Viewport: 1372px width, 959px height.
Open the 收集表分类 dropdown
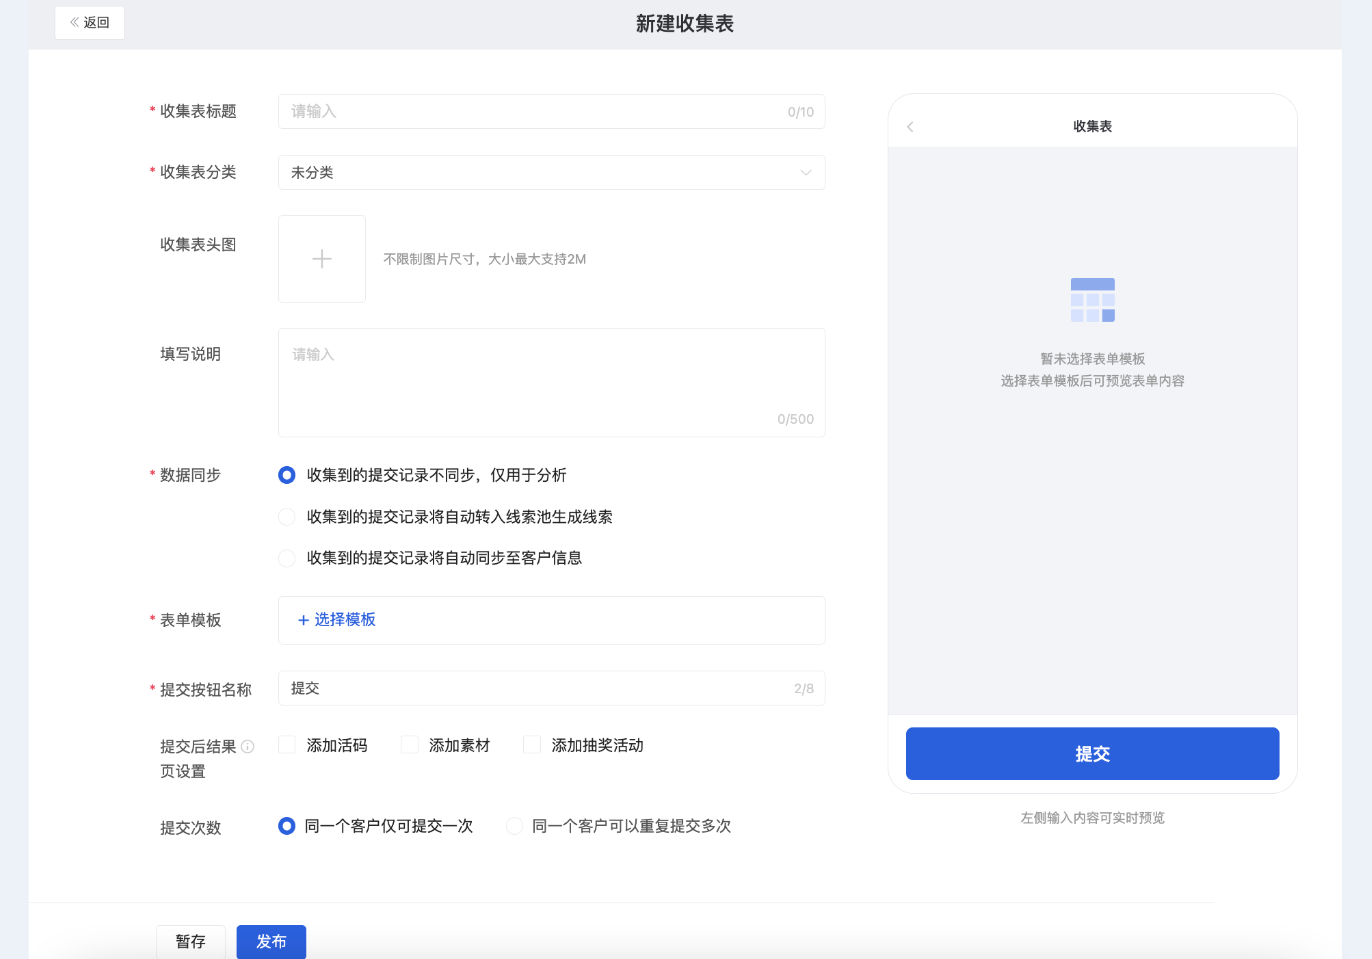[x=551, y=172]
